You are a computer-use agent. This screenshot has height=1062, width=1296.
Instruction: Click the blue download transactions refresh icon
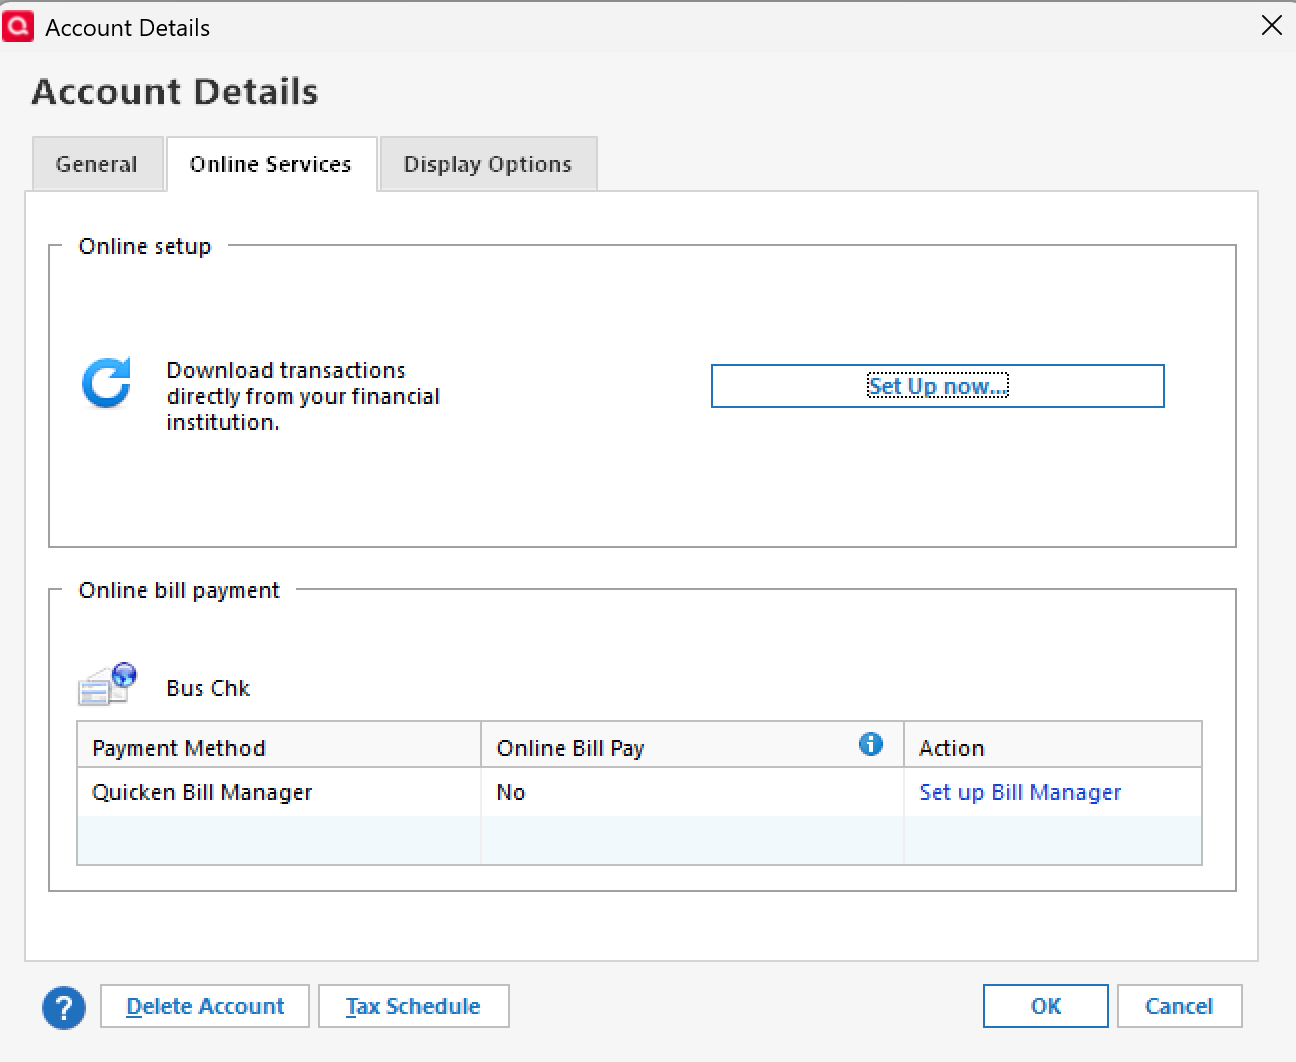(106, 383)
